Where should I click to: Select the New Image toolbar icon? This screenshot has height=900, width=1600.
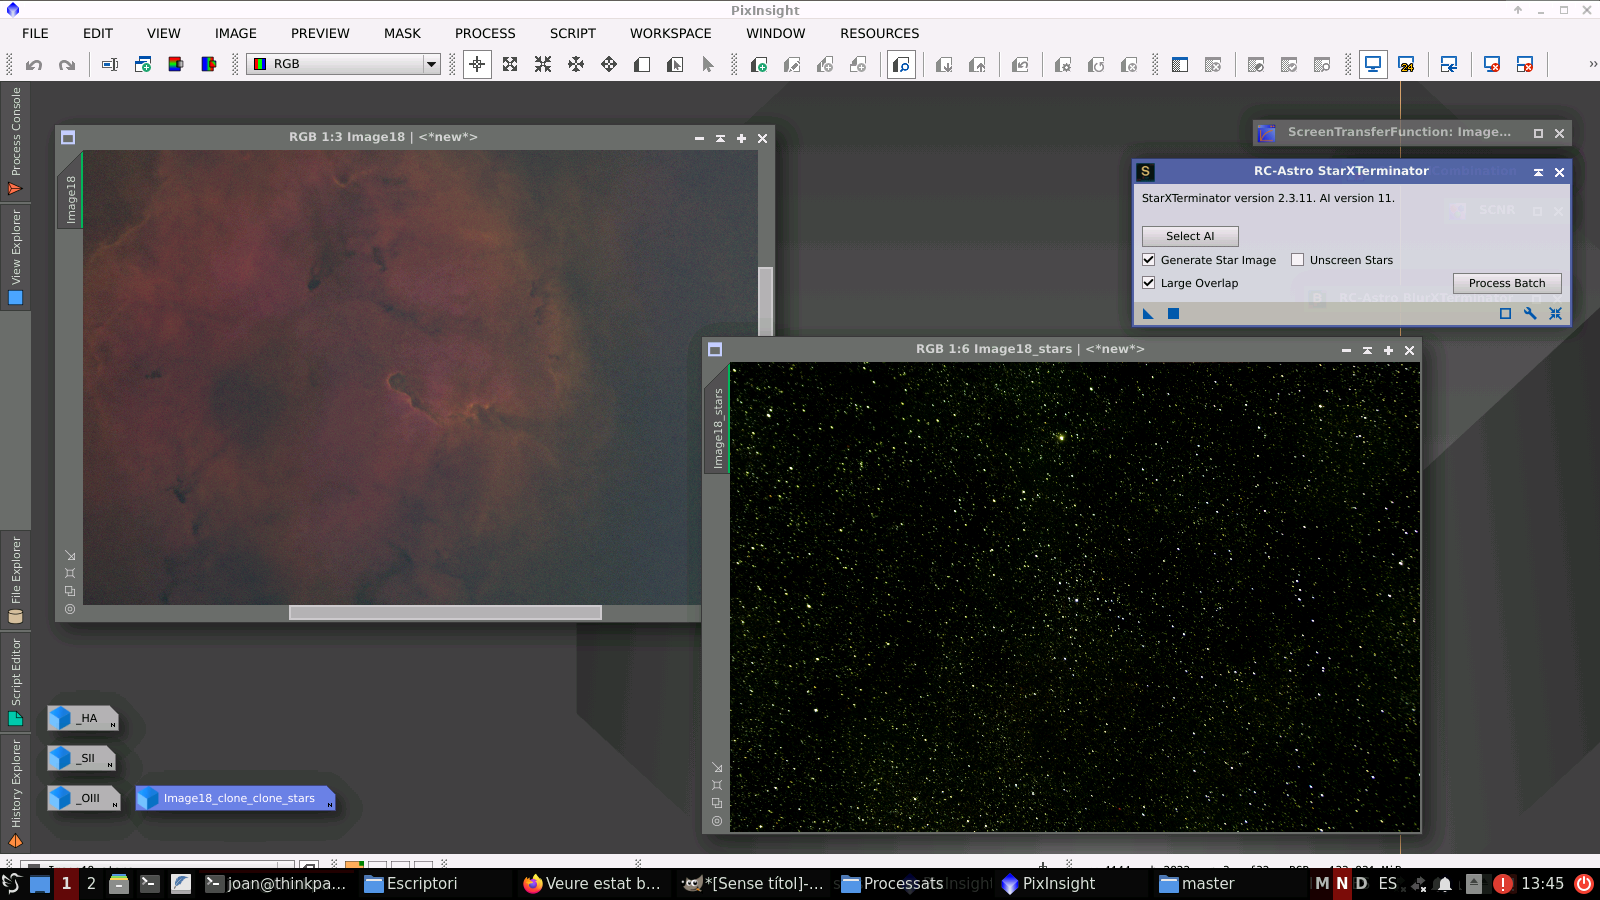coord(143,64)
